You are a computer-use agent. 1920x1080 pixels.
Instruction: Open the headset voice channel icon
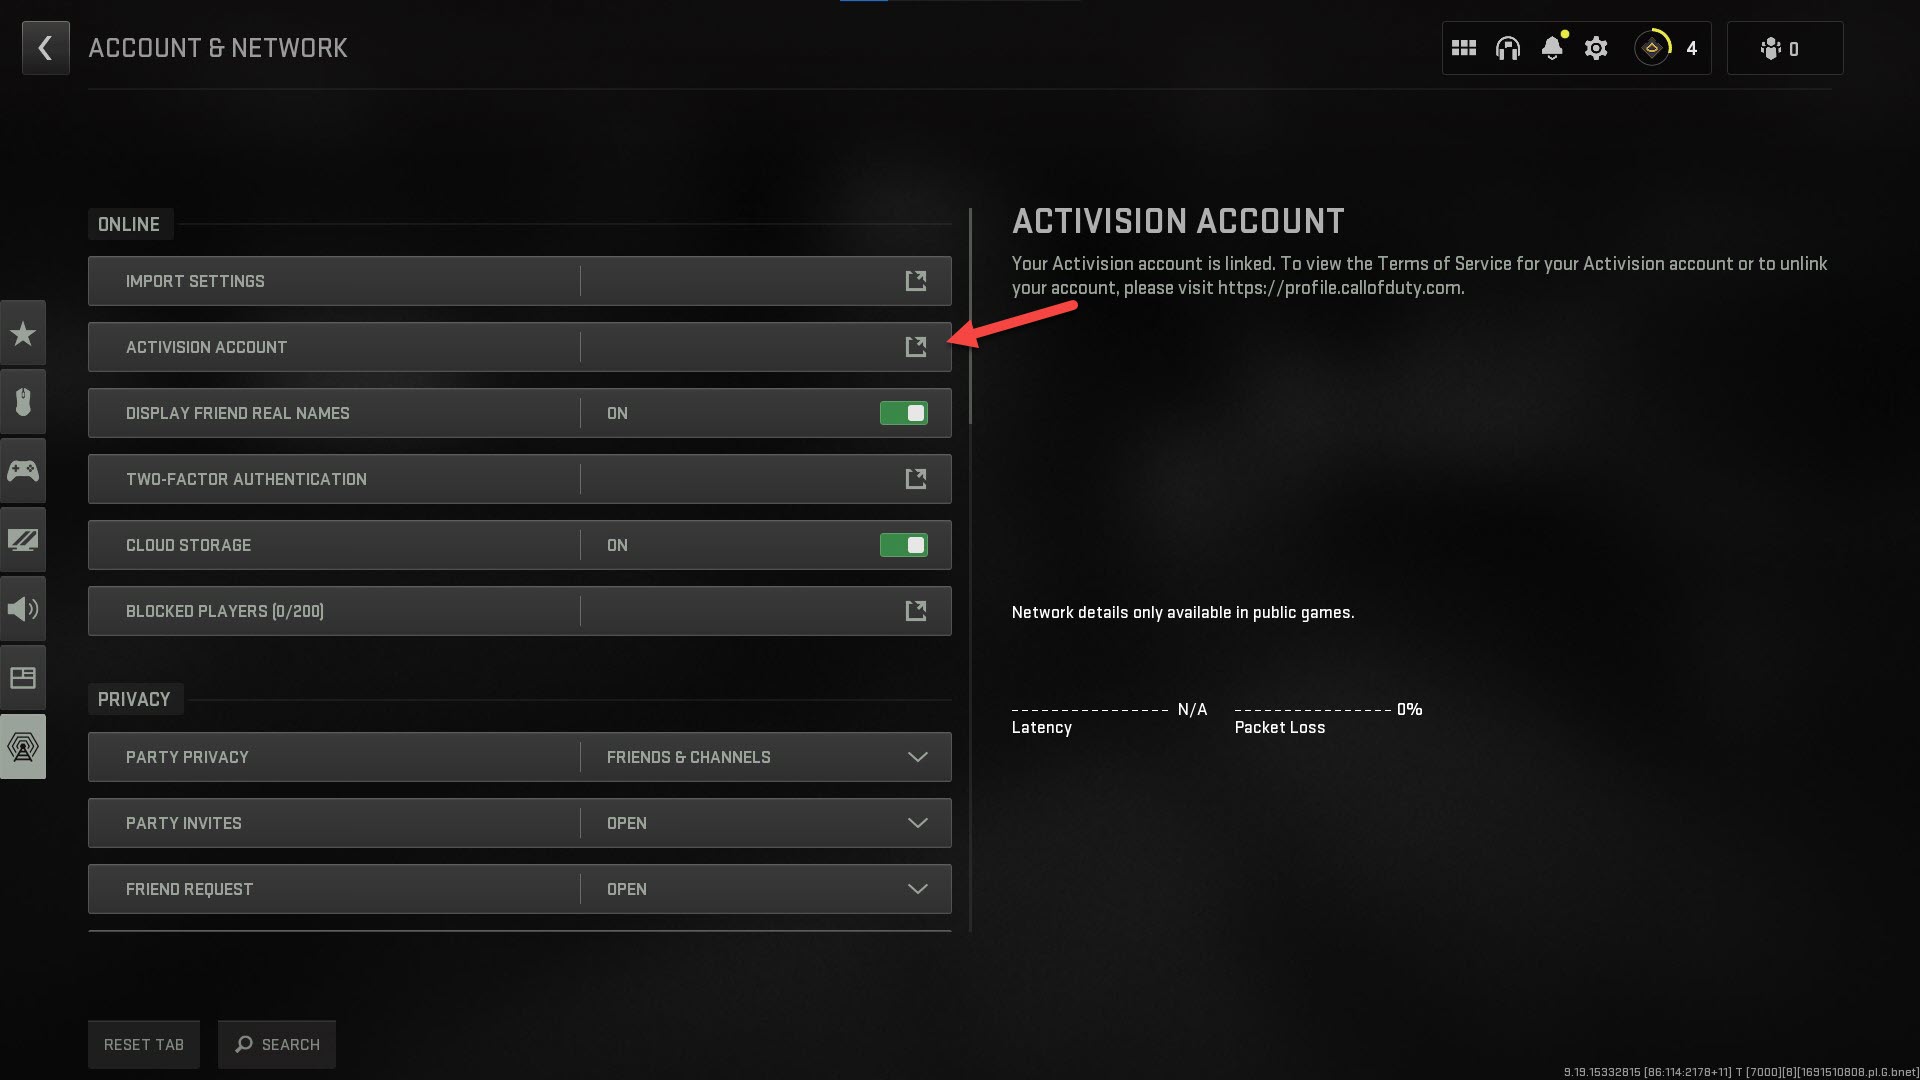[x=1508, y=48]
